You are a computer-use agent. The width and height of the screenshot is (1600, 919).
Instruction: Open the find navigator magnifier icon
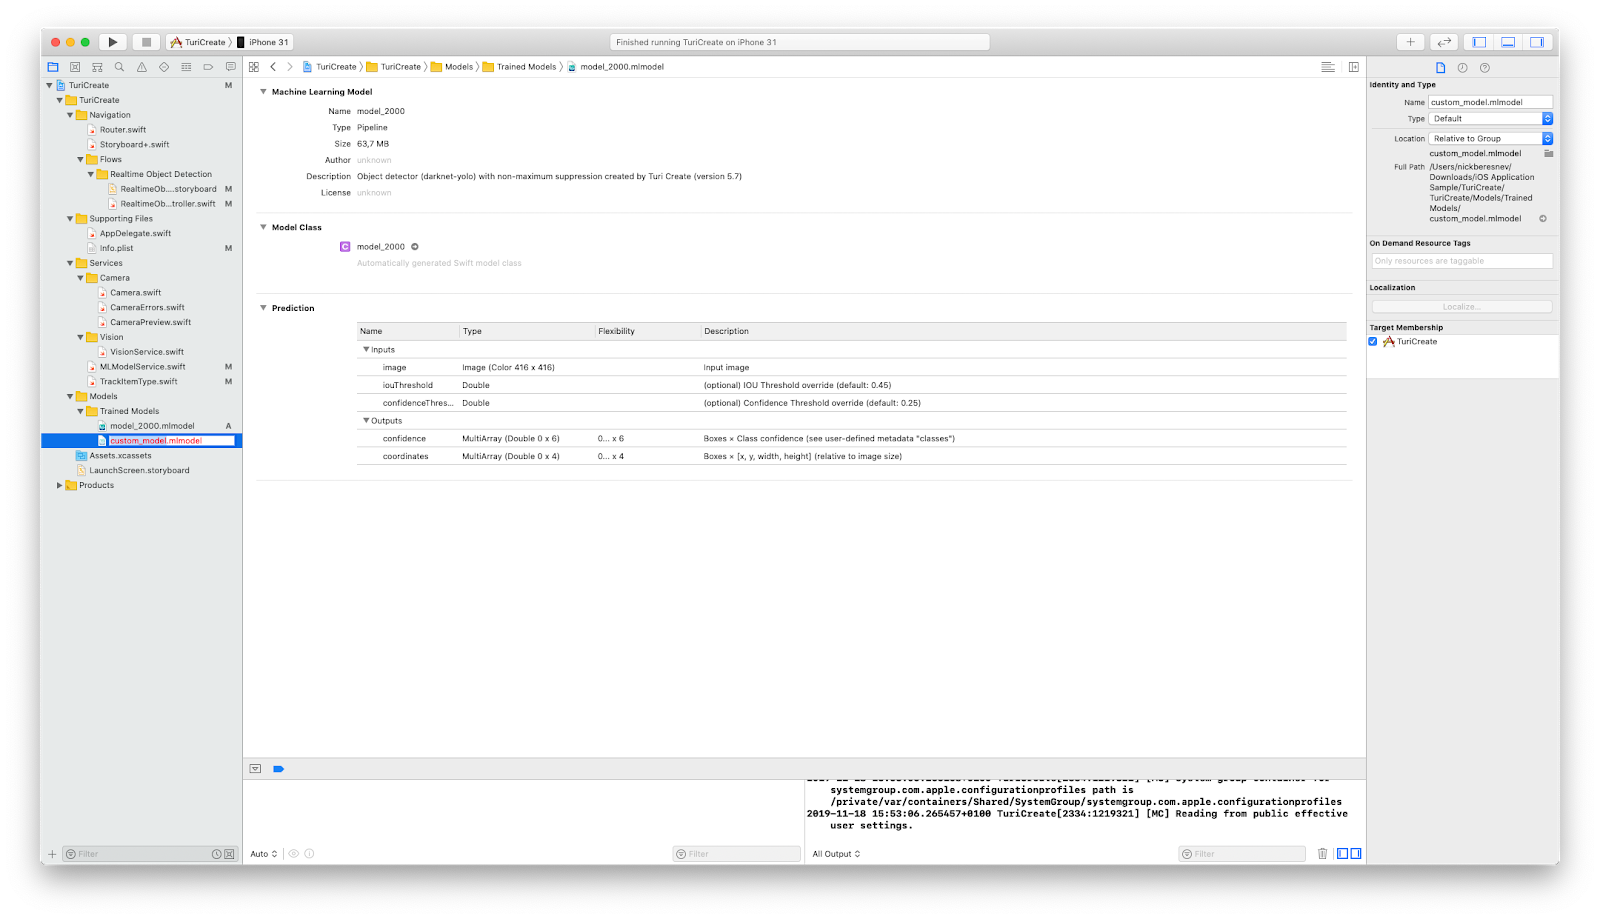[119, 67]
